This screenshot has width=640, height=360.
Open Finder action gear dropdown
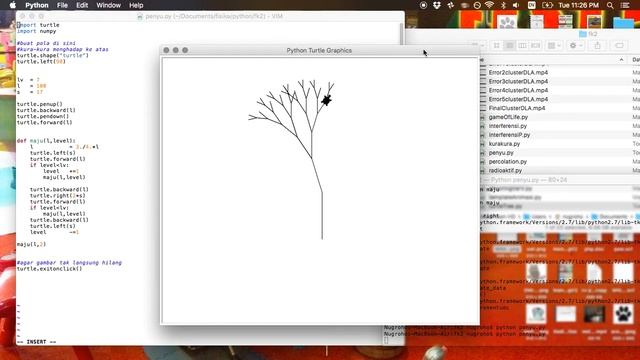click(x=576, y=46)
